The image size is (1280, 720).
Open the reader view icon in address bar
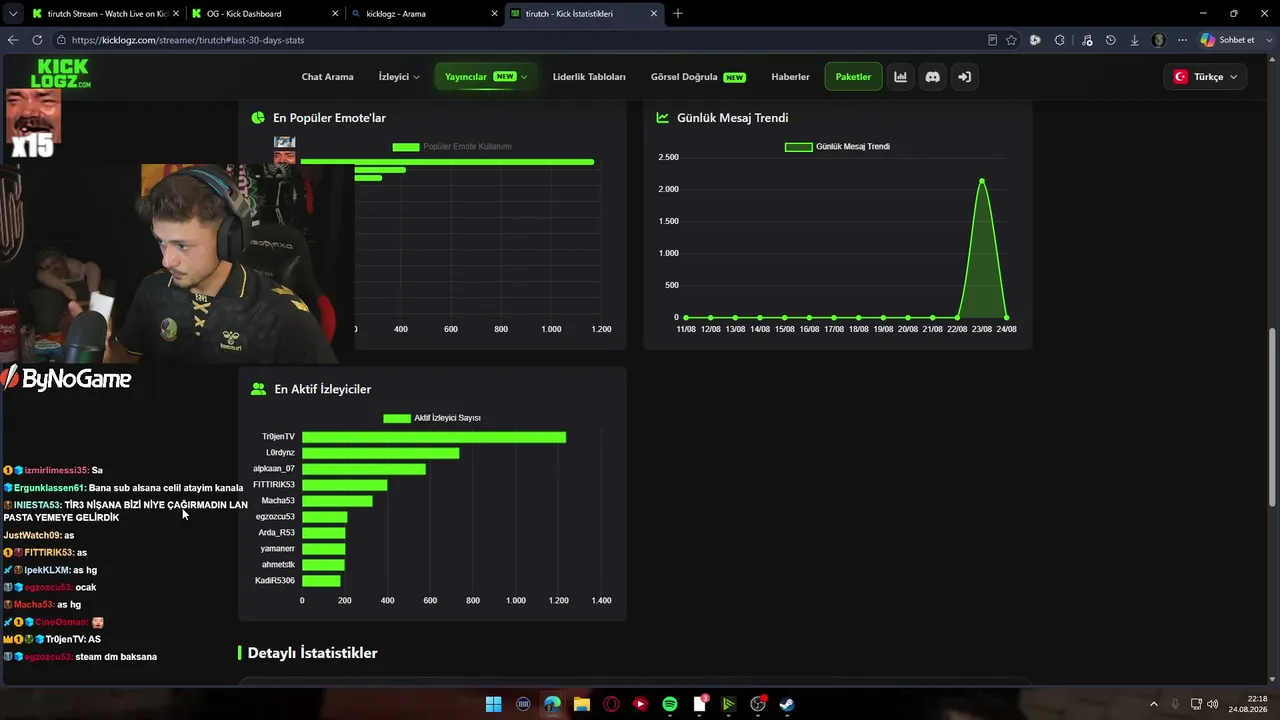(992, 40)
